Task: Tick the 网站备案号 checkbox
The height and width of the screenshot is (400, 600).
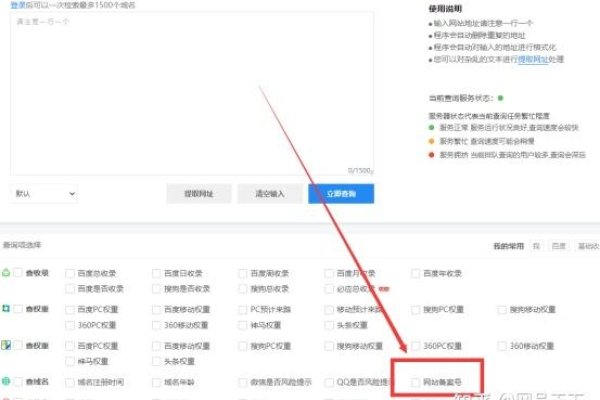Action: (x=416, y=382)
